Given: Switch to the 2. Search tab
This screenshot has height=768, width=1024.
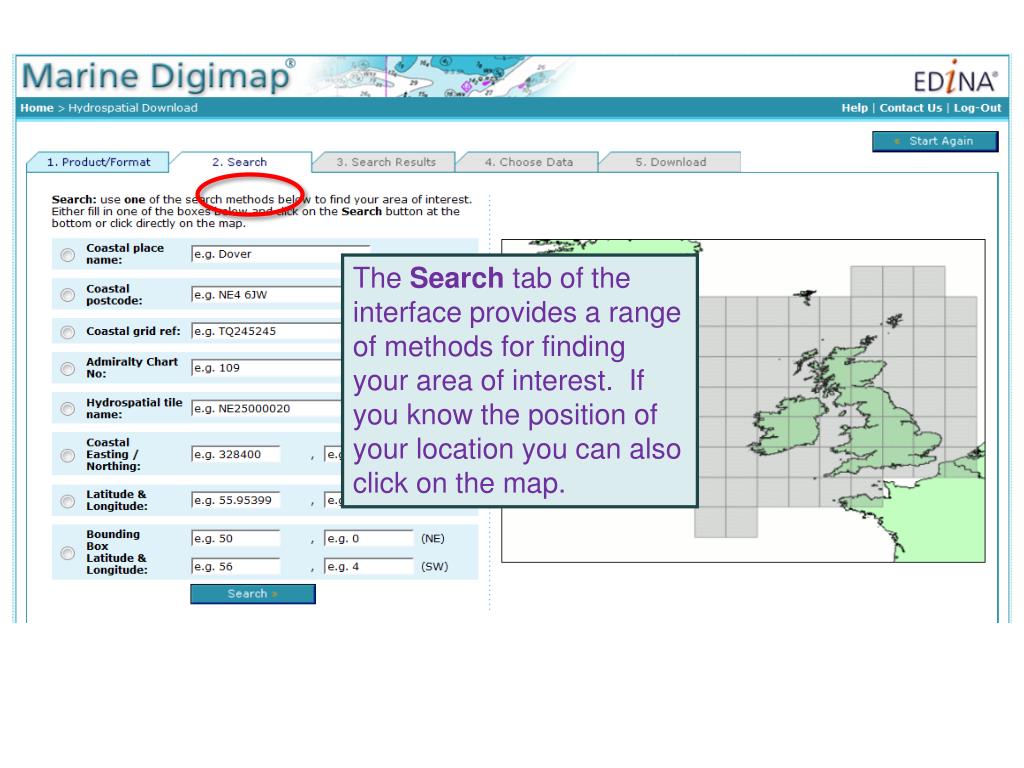Looking at the screenshot, I should click(x=239, y=162).
